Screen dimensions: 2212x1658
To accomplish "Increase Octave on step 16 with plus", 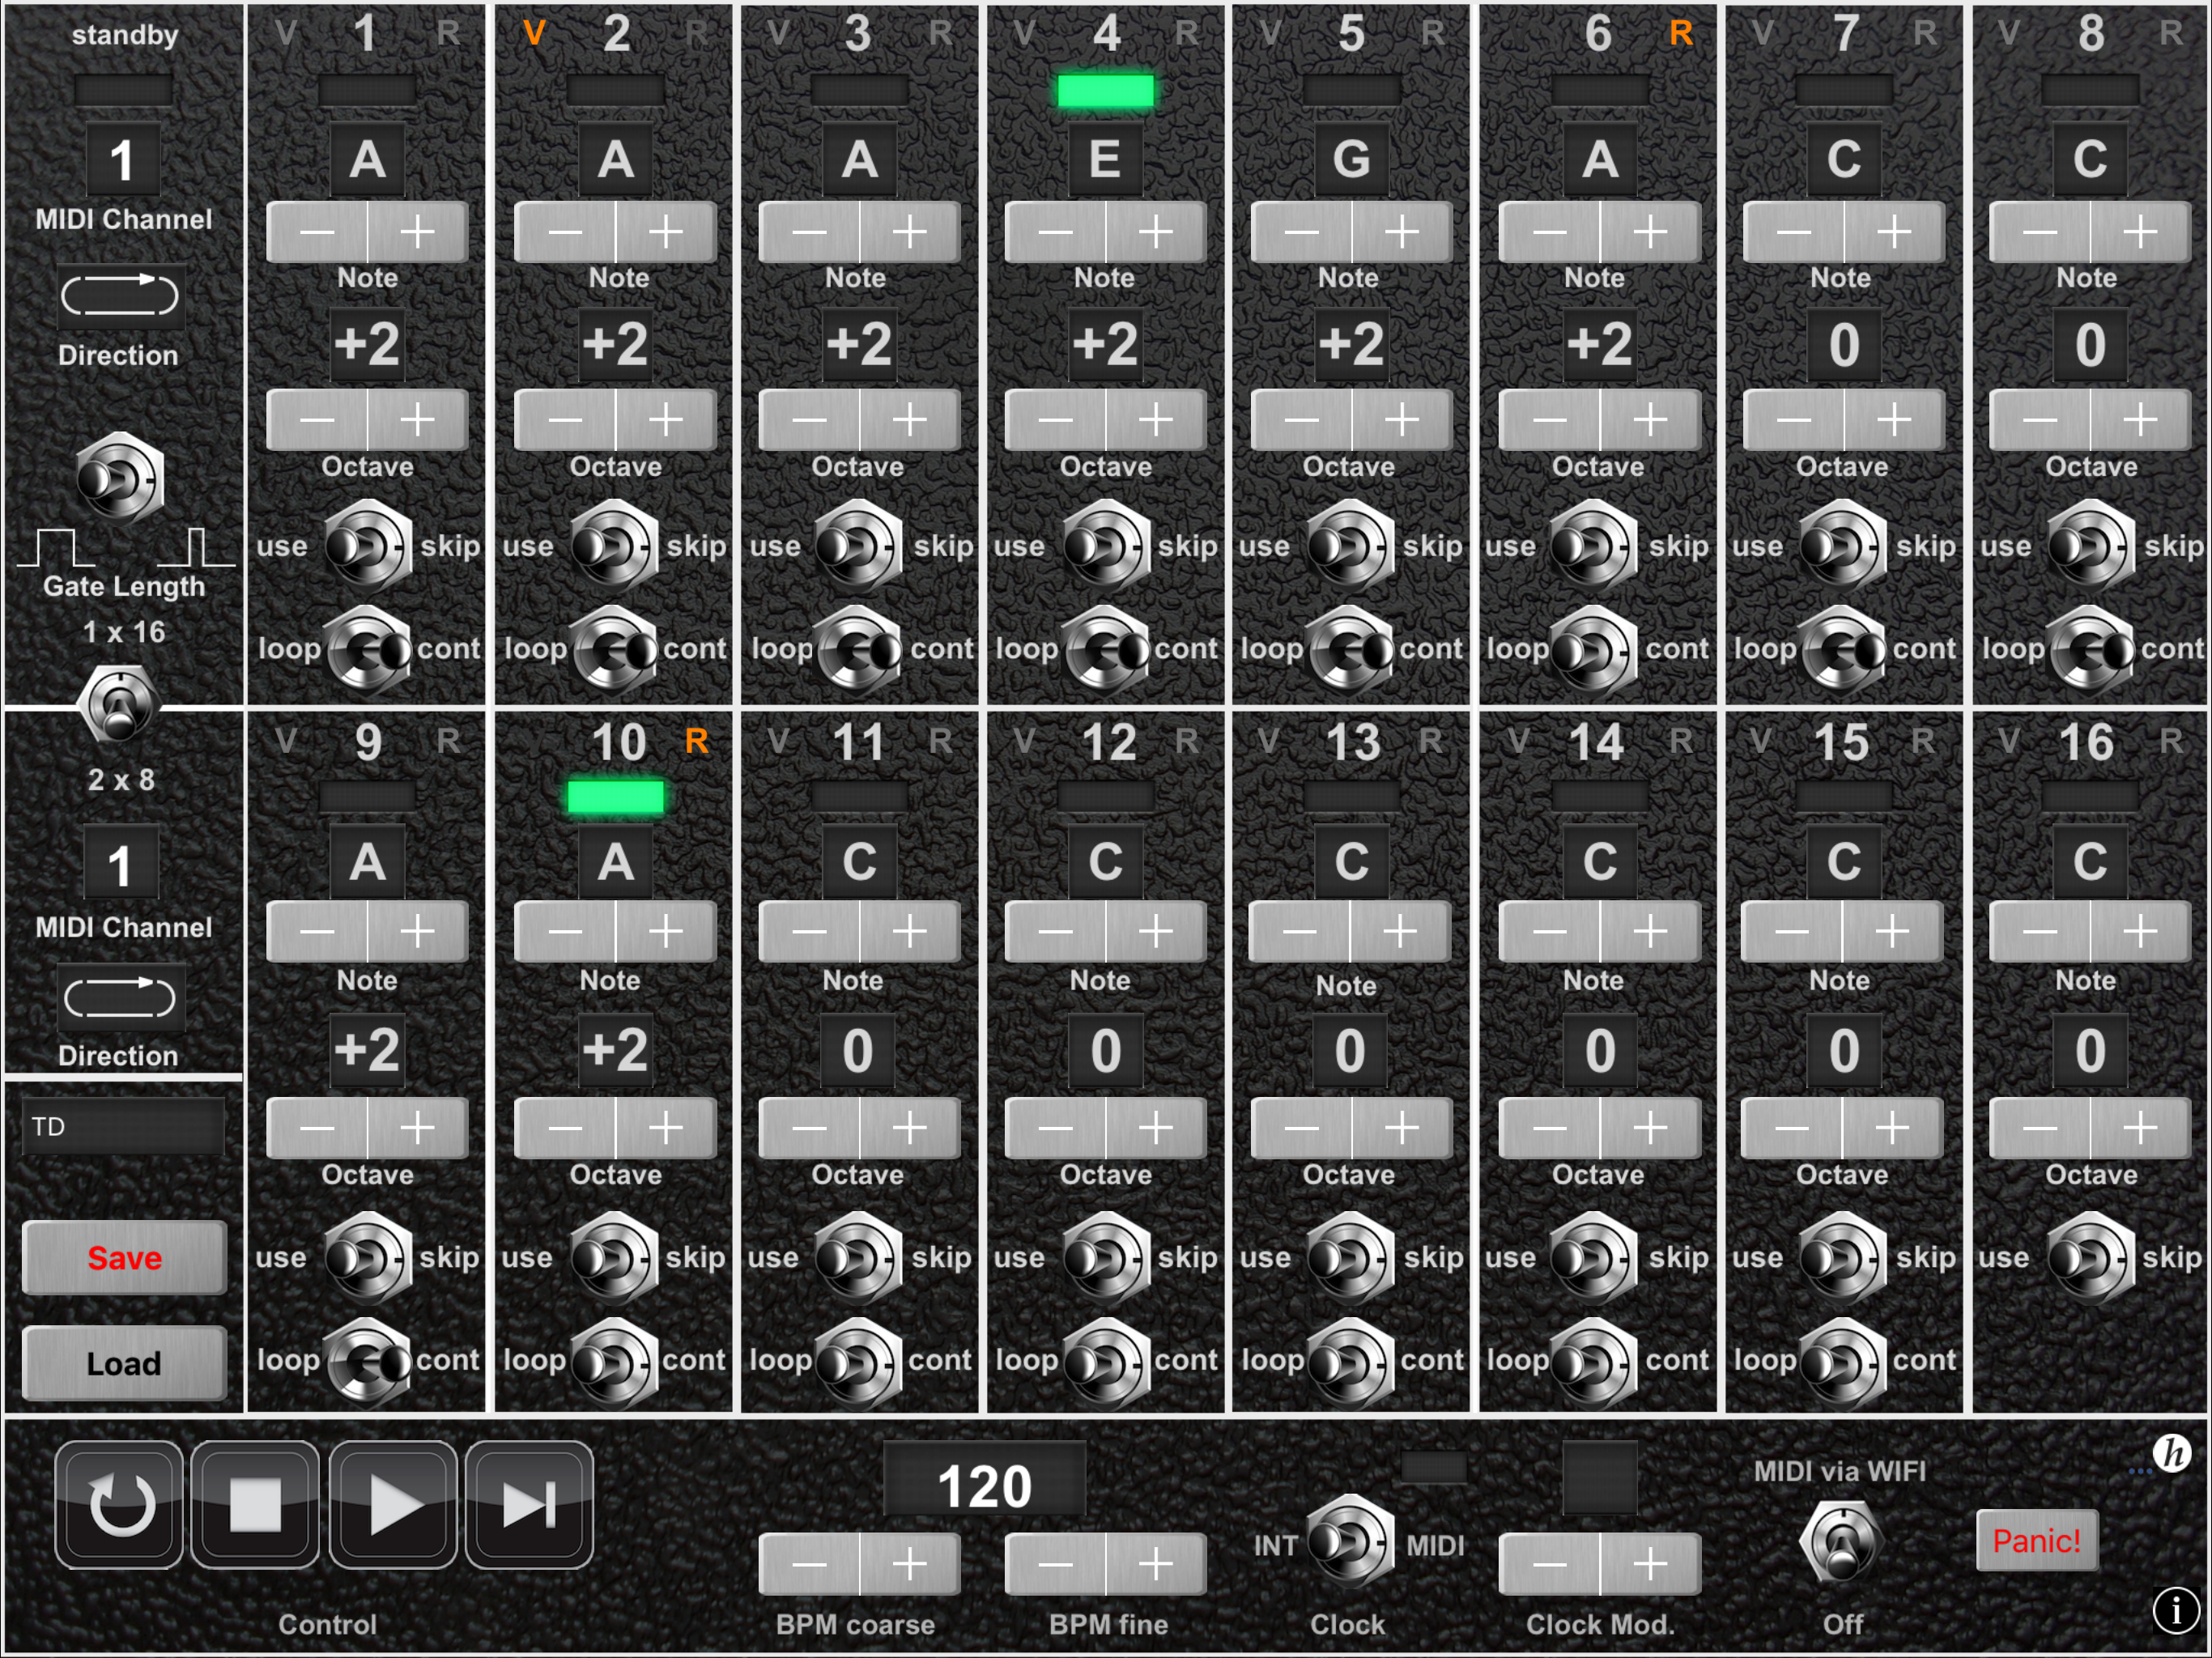I will (x=2141, y=1127).
